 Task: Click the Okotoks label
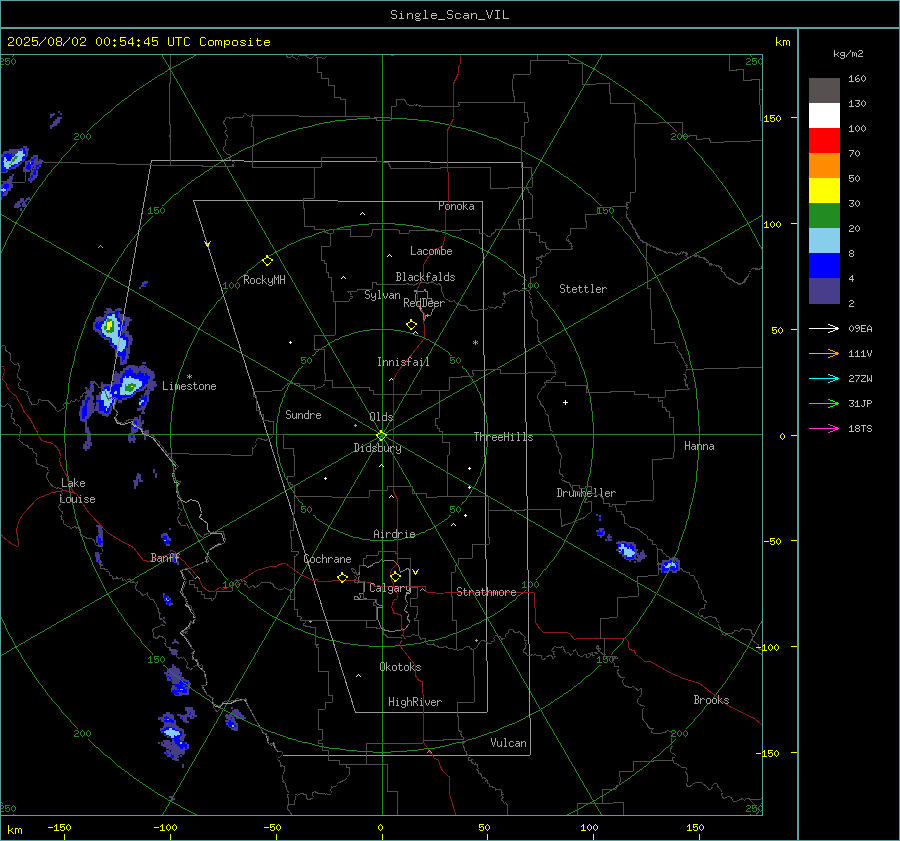[x=400, y=667]
